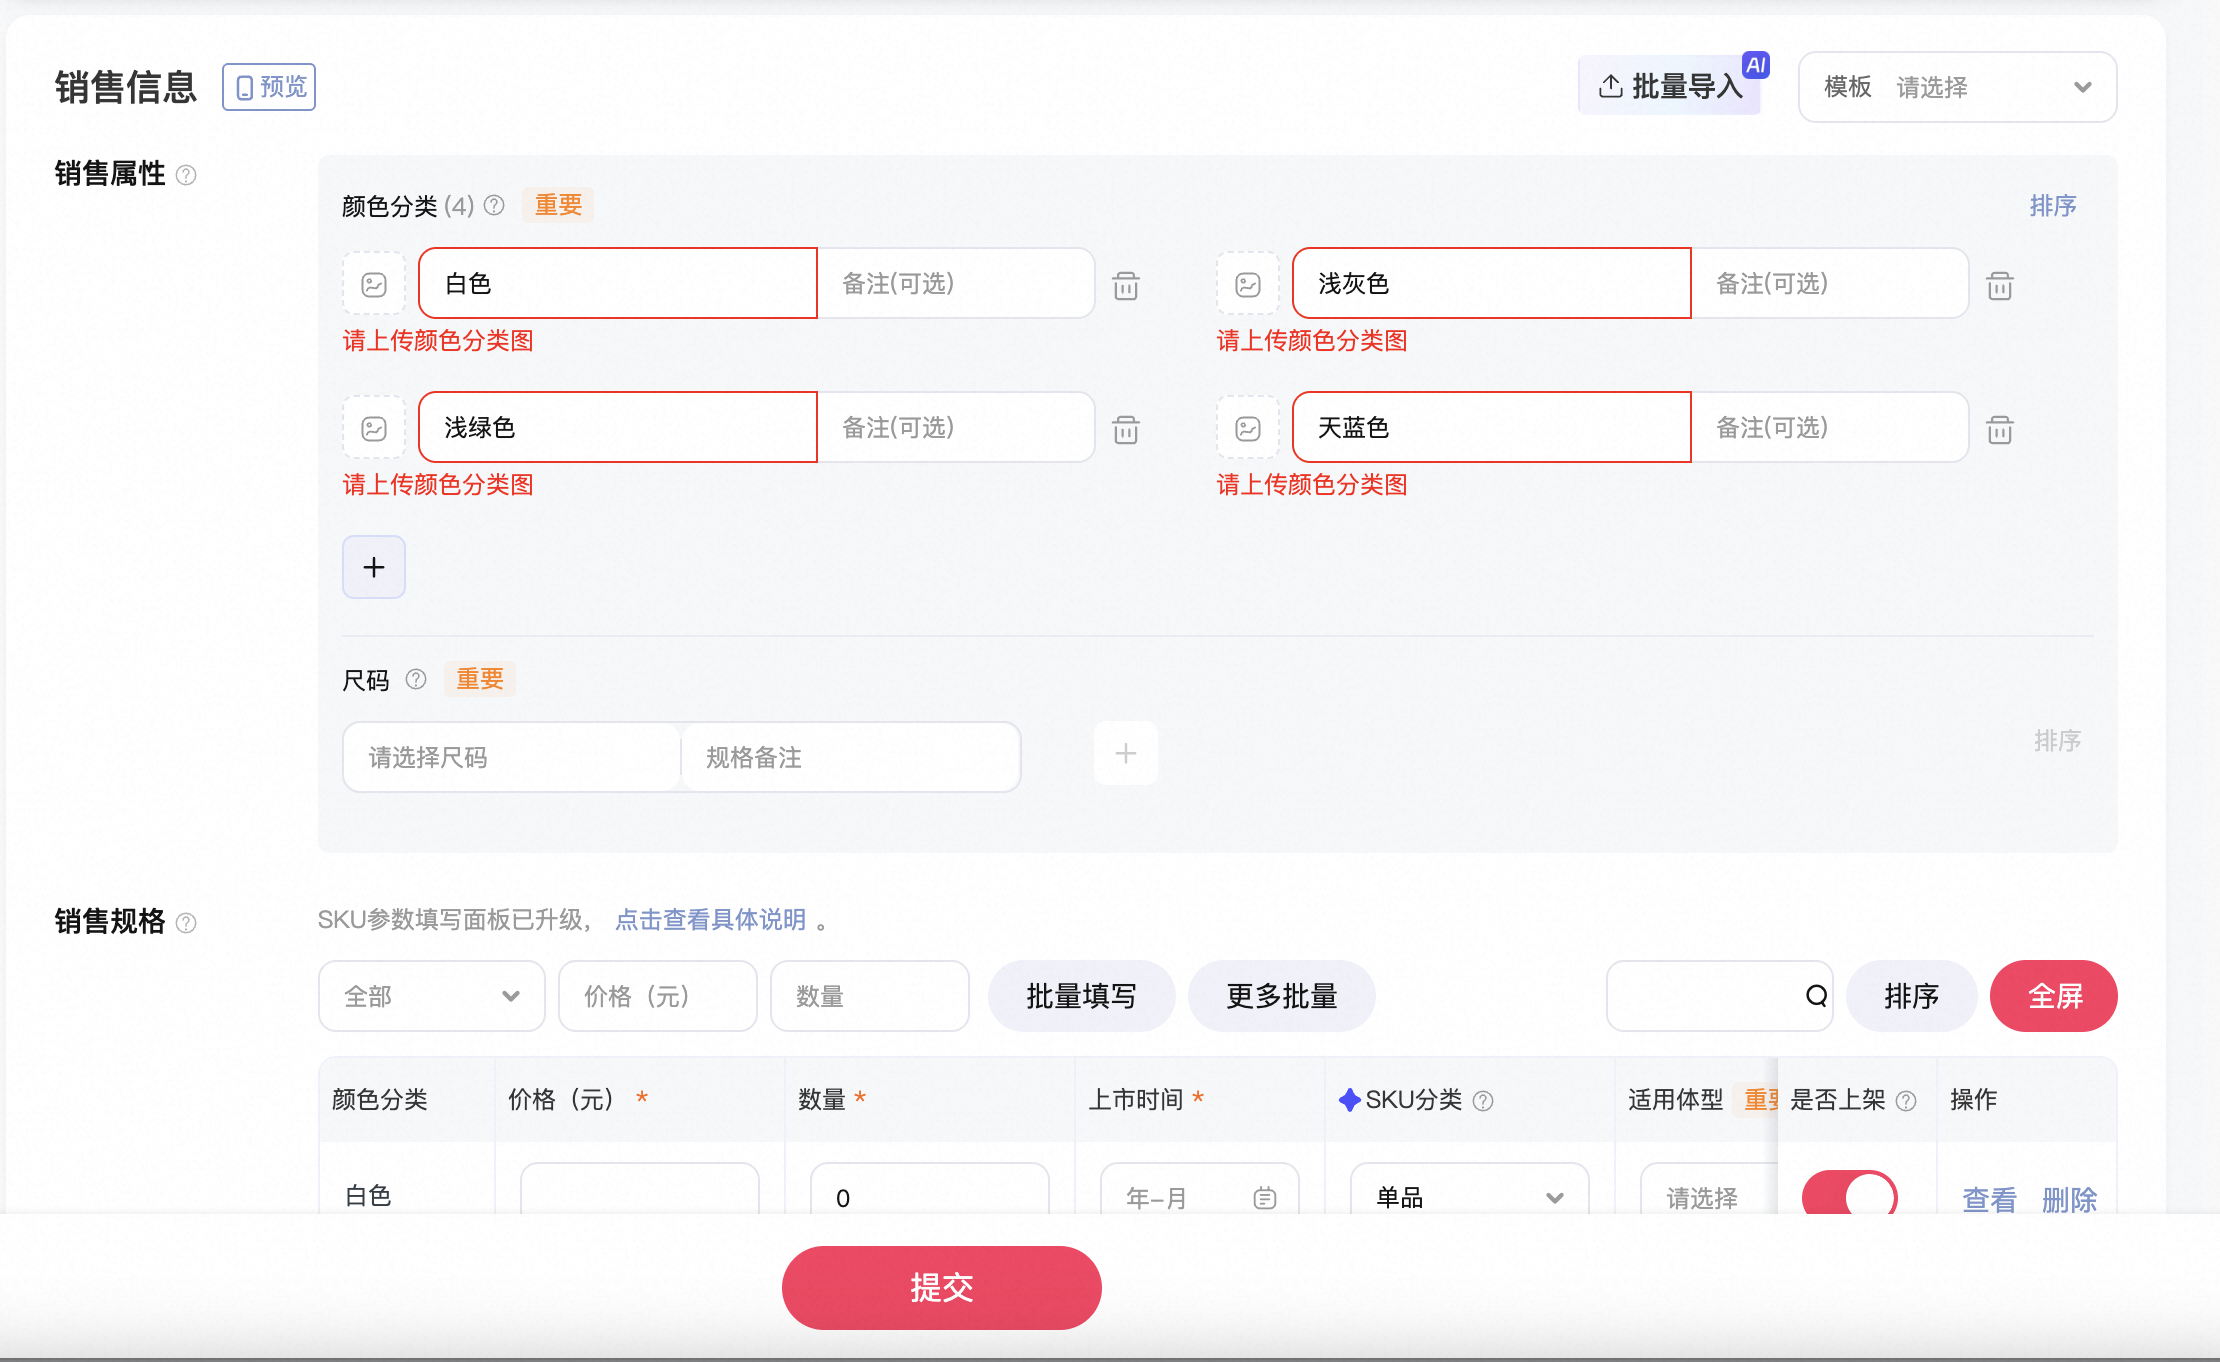Screen dimensions: 2220x1362
Task: Open the 单品 SKU分类 dropdown
Action: (1469, 1190)
